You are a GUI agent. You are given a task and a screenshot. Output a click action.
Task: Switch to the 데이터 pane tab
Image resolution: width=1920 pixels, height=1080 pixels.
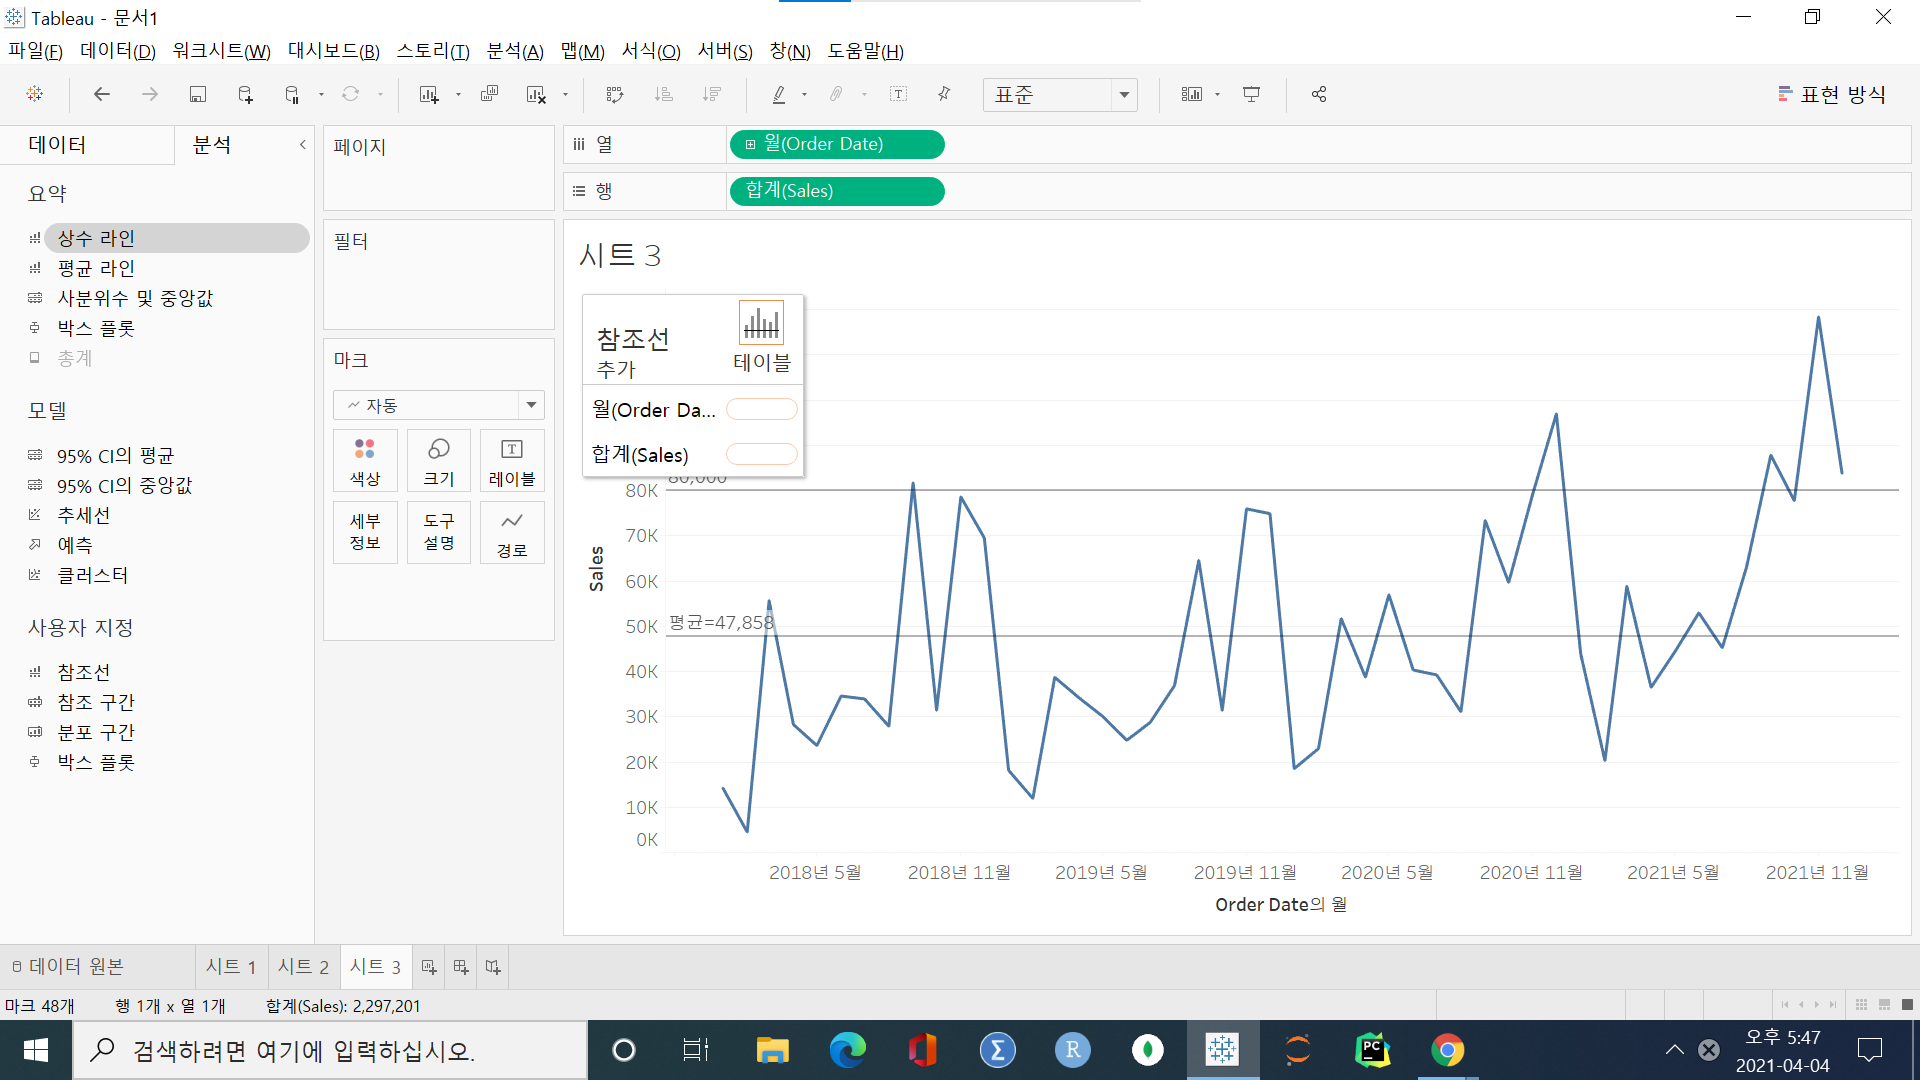57,145
